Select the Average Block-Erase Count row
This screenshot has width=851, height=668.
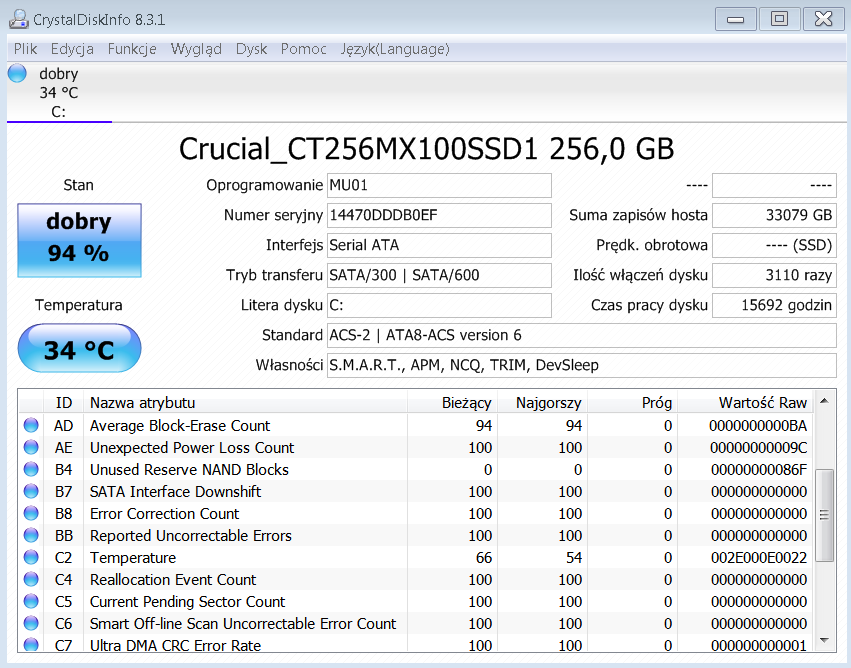click(417, 425)
